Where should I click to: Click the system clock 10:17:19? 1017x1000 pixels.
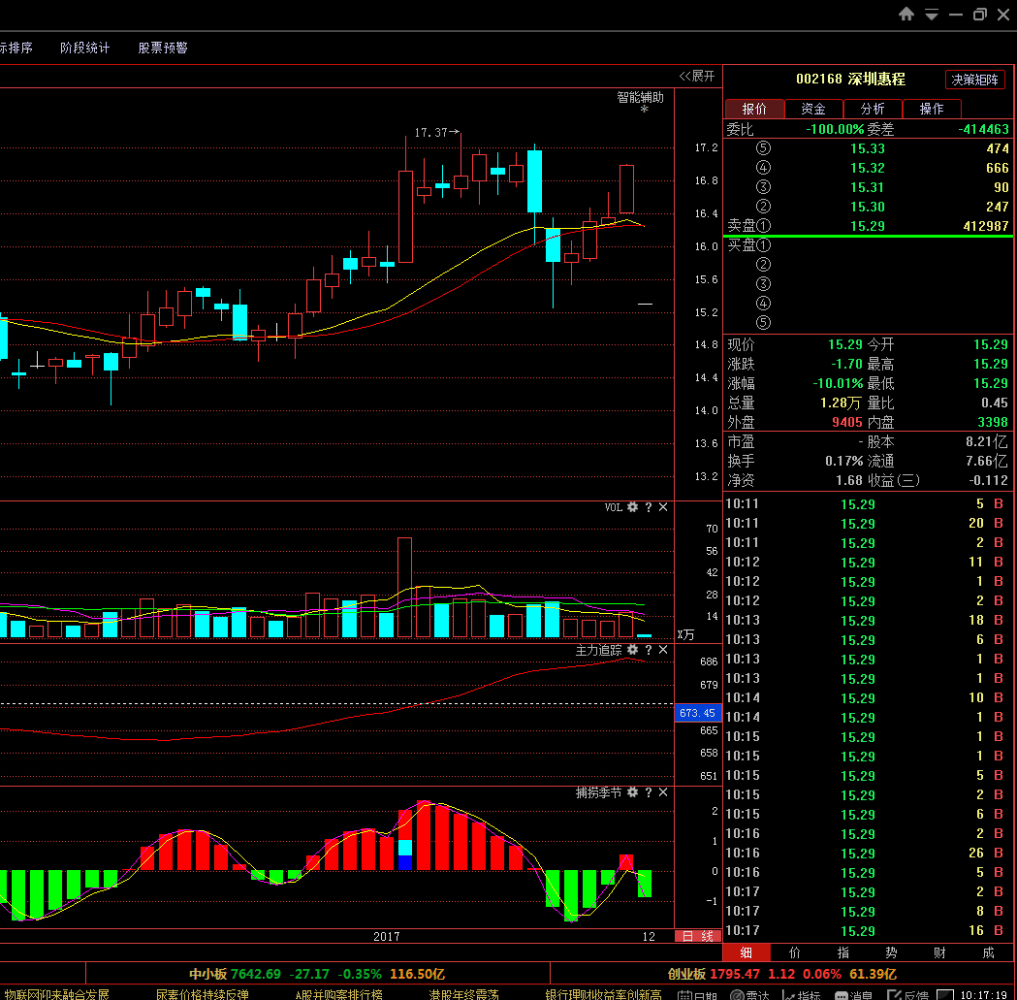point(983,995)
